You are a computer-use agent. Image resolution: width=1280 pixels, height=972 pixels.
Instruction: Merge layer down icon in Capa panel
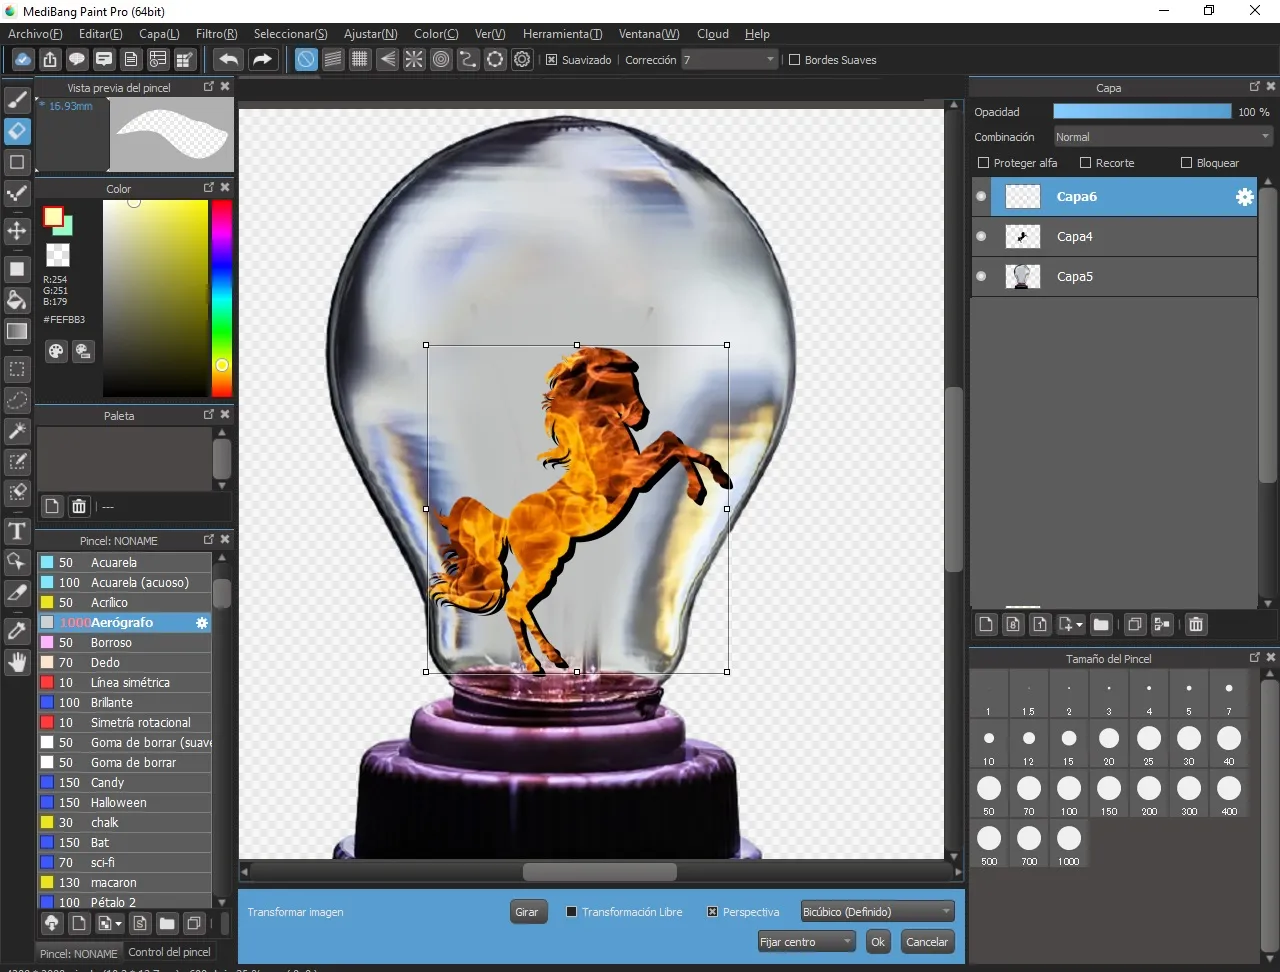click(x=1162, y=625)
